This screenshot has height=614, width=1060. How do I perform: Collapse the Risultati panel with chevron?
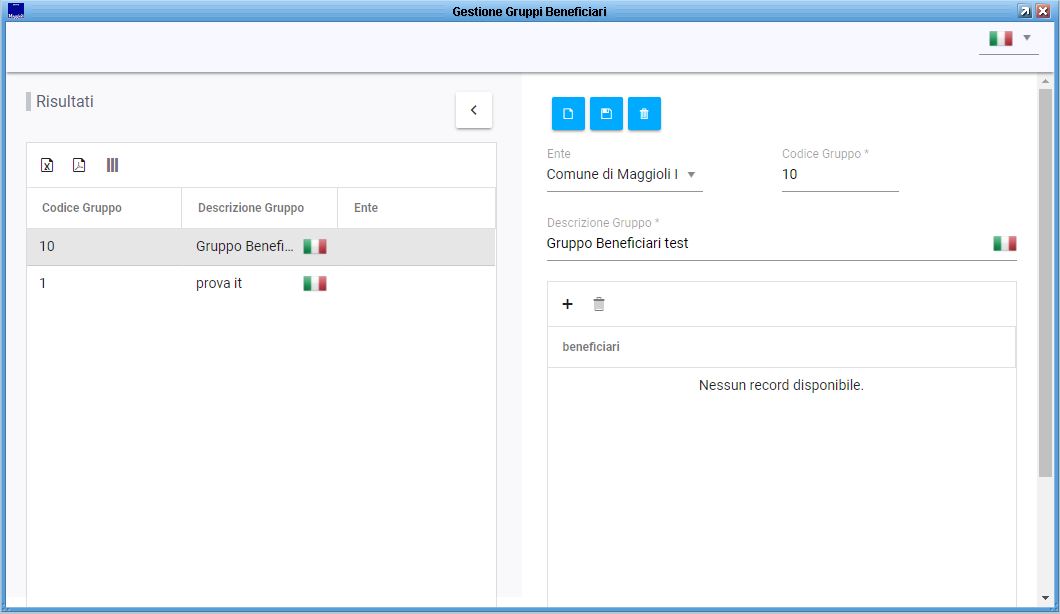[474, 110]
